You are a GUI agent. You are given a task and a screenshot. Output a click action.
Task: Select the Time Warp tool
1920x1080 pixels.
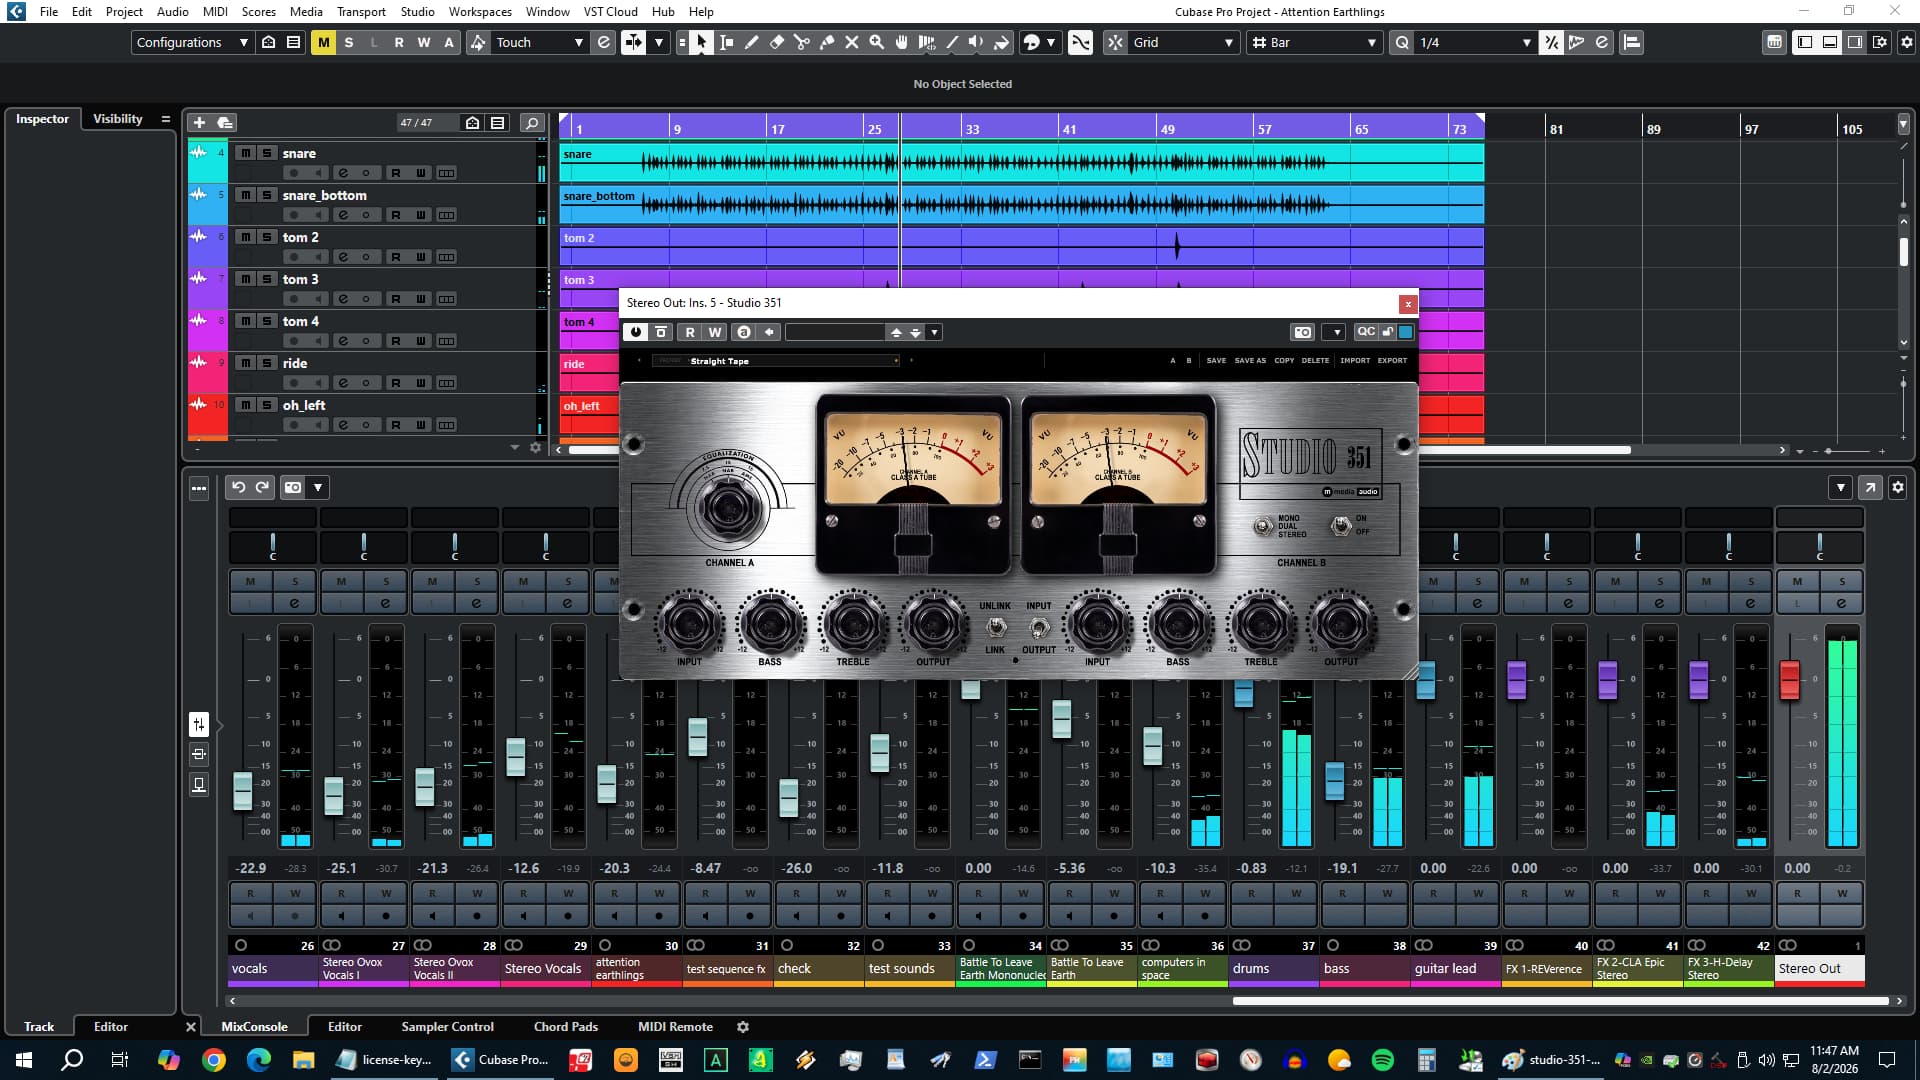pos(927,42)
